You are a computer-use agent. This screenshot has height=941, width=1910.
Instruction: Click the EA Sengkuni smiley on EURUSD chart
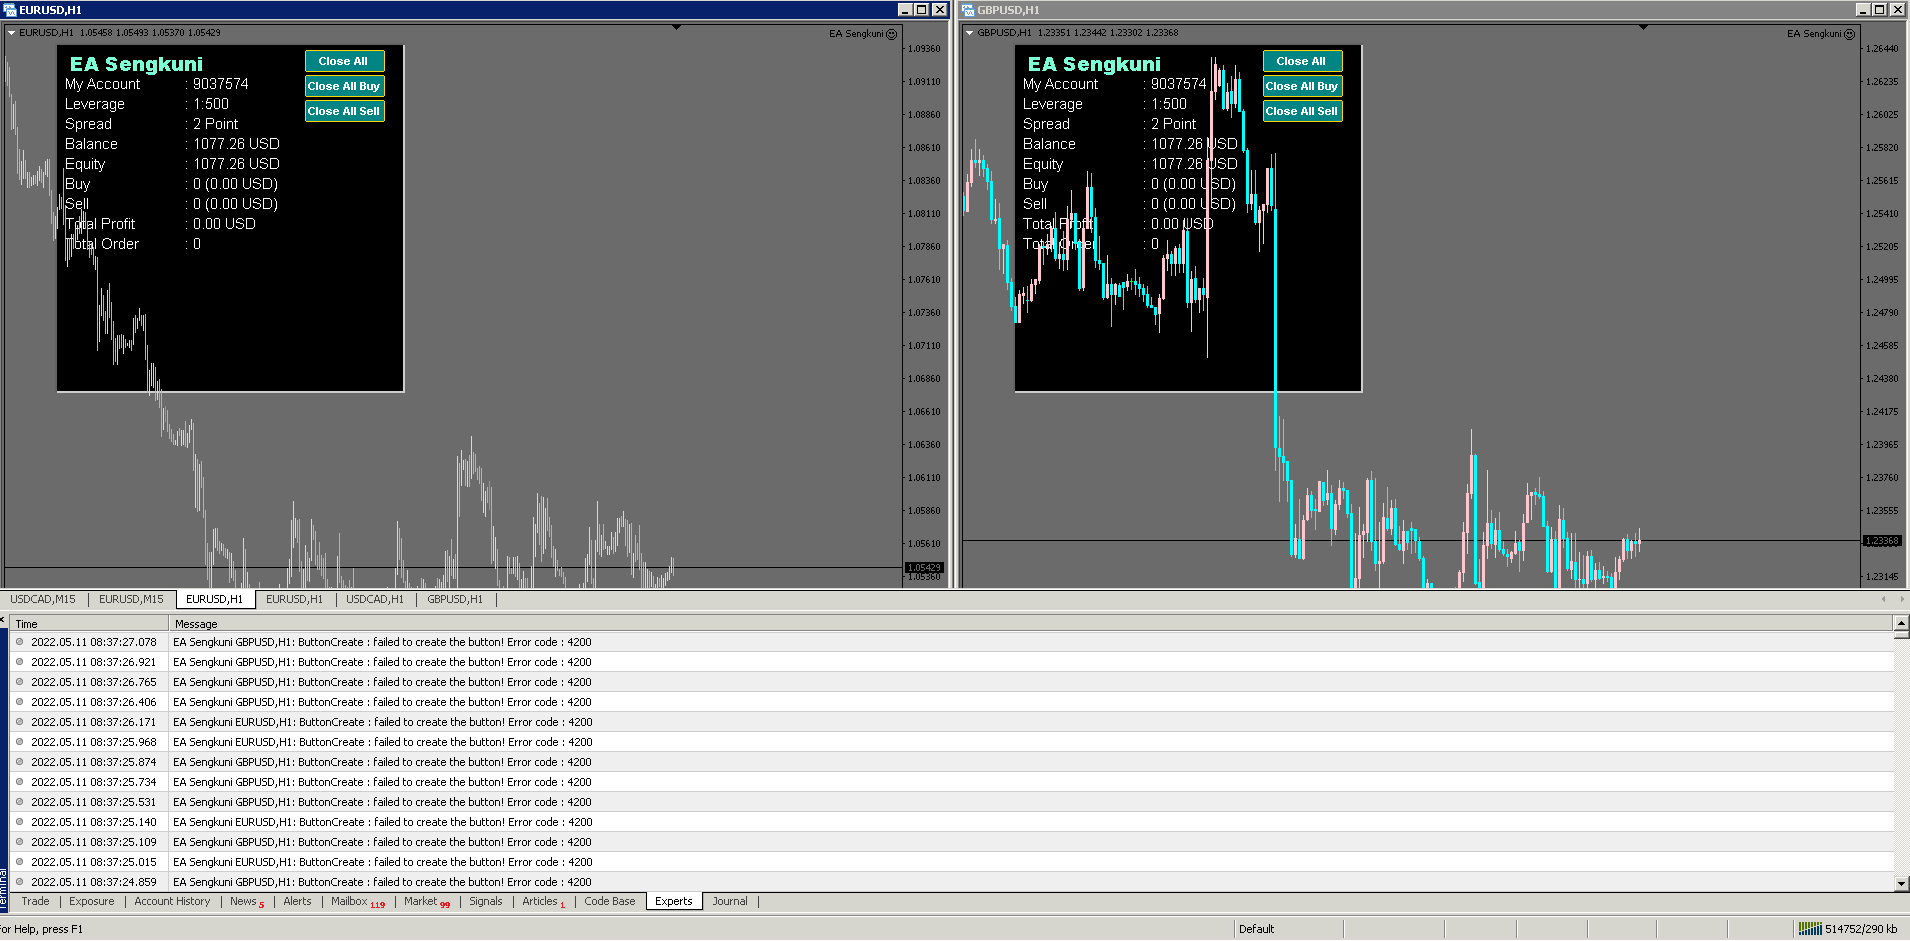(x=892, y=34)
